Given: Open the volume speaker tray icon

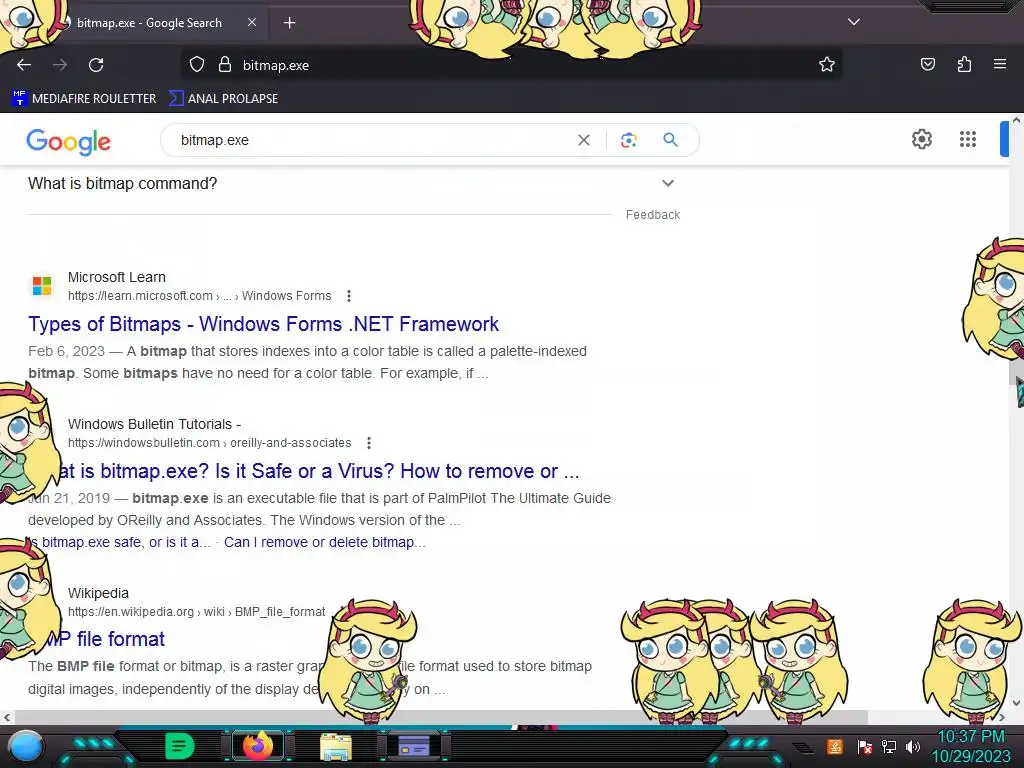Looking at the screenshot, I should [913, 746].
